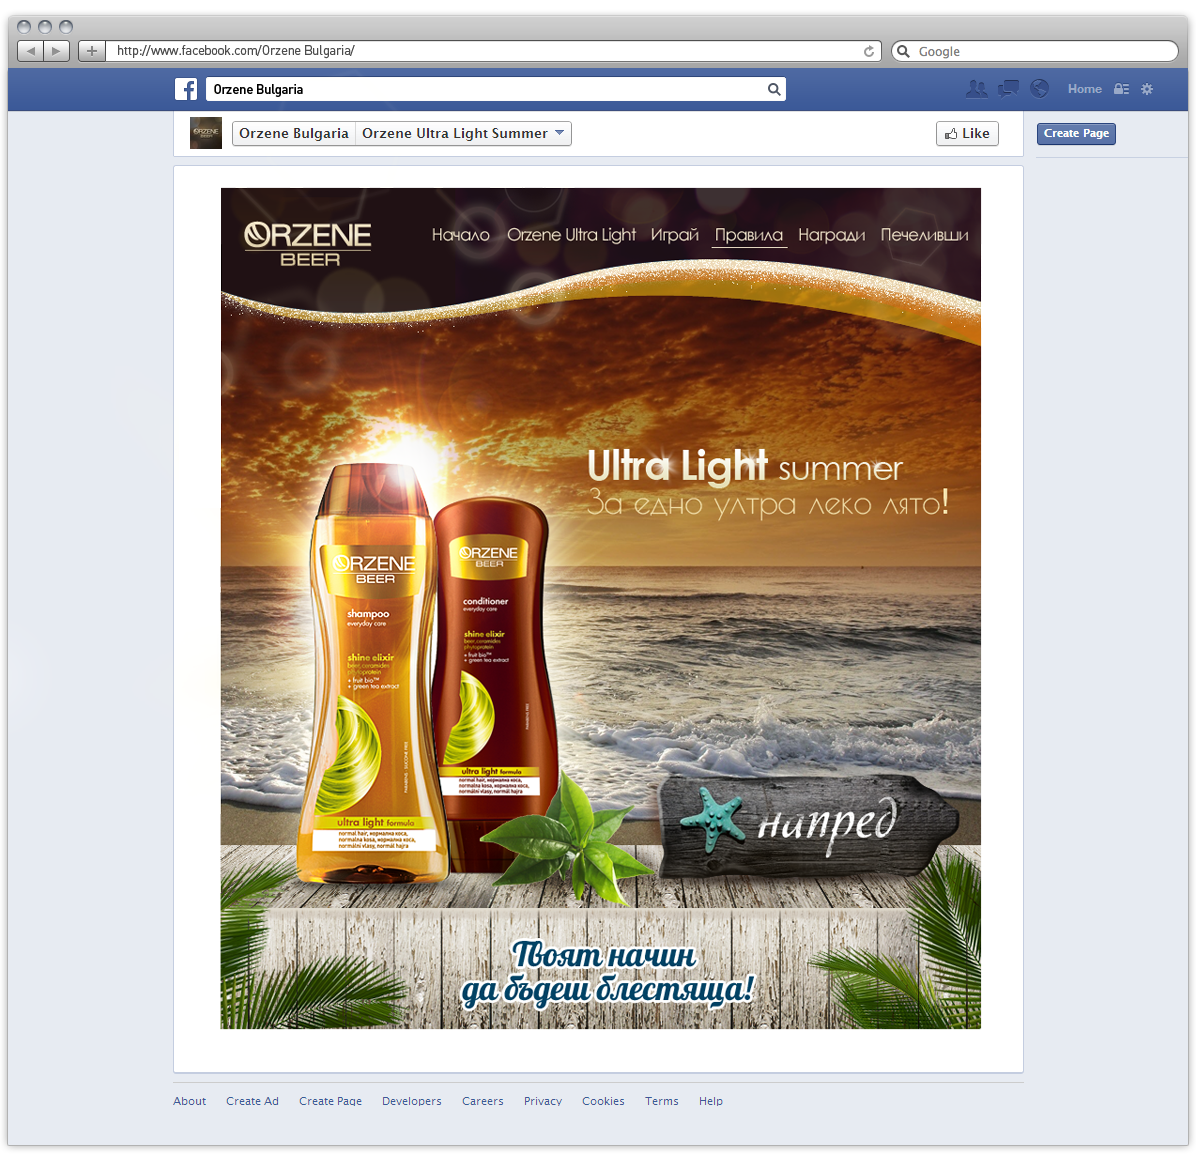The height and width of the screenshot is (1172, 1196).
Task: Open the Privacy footer link
Action: click(543, 1101)
